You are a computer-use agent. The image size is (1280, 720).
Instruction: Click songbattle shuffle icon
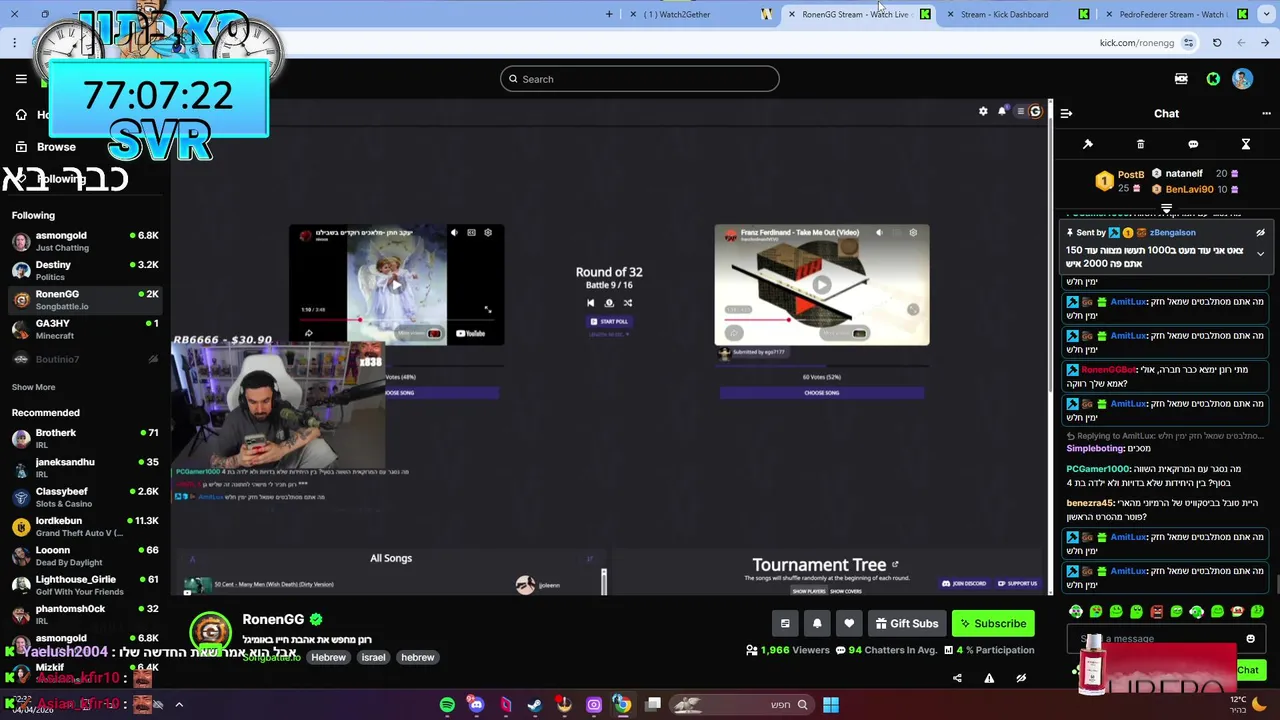pos(628,303)
